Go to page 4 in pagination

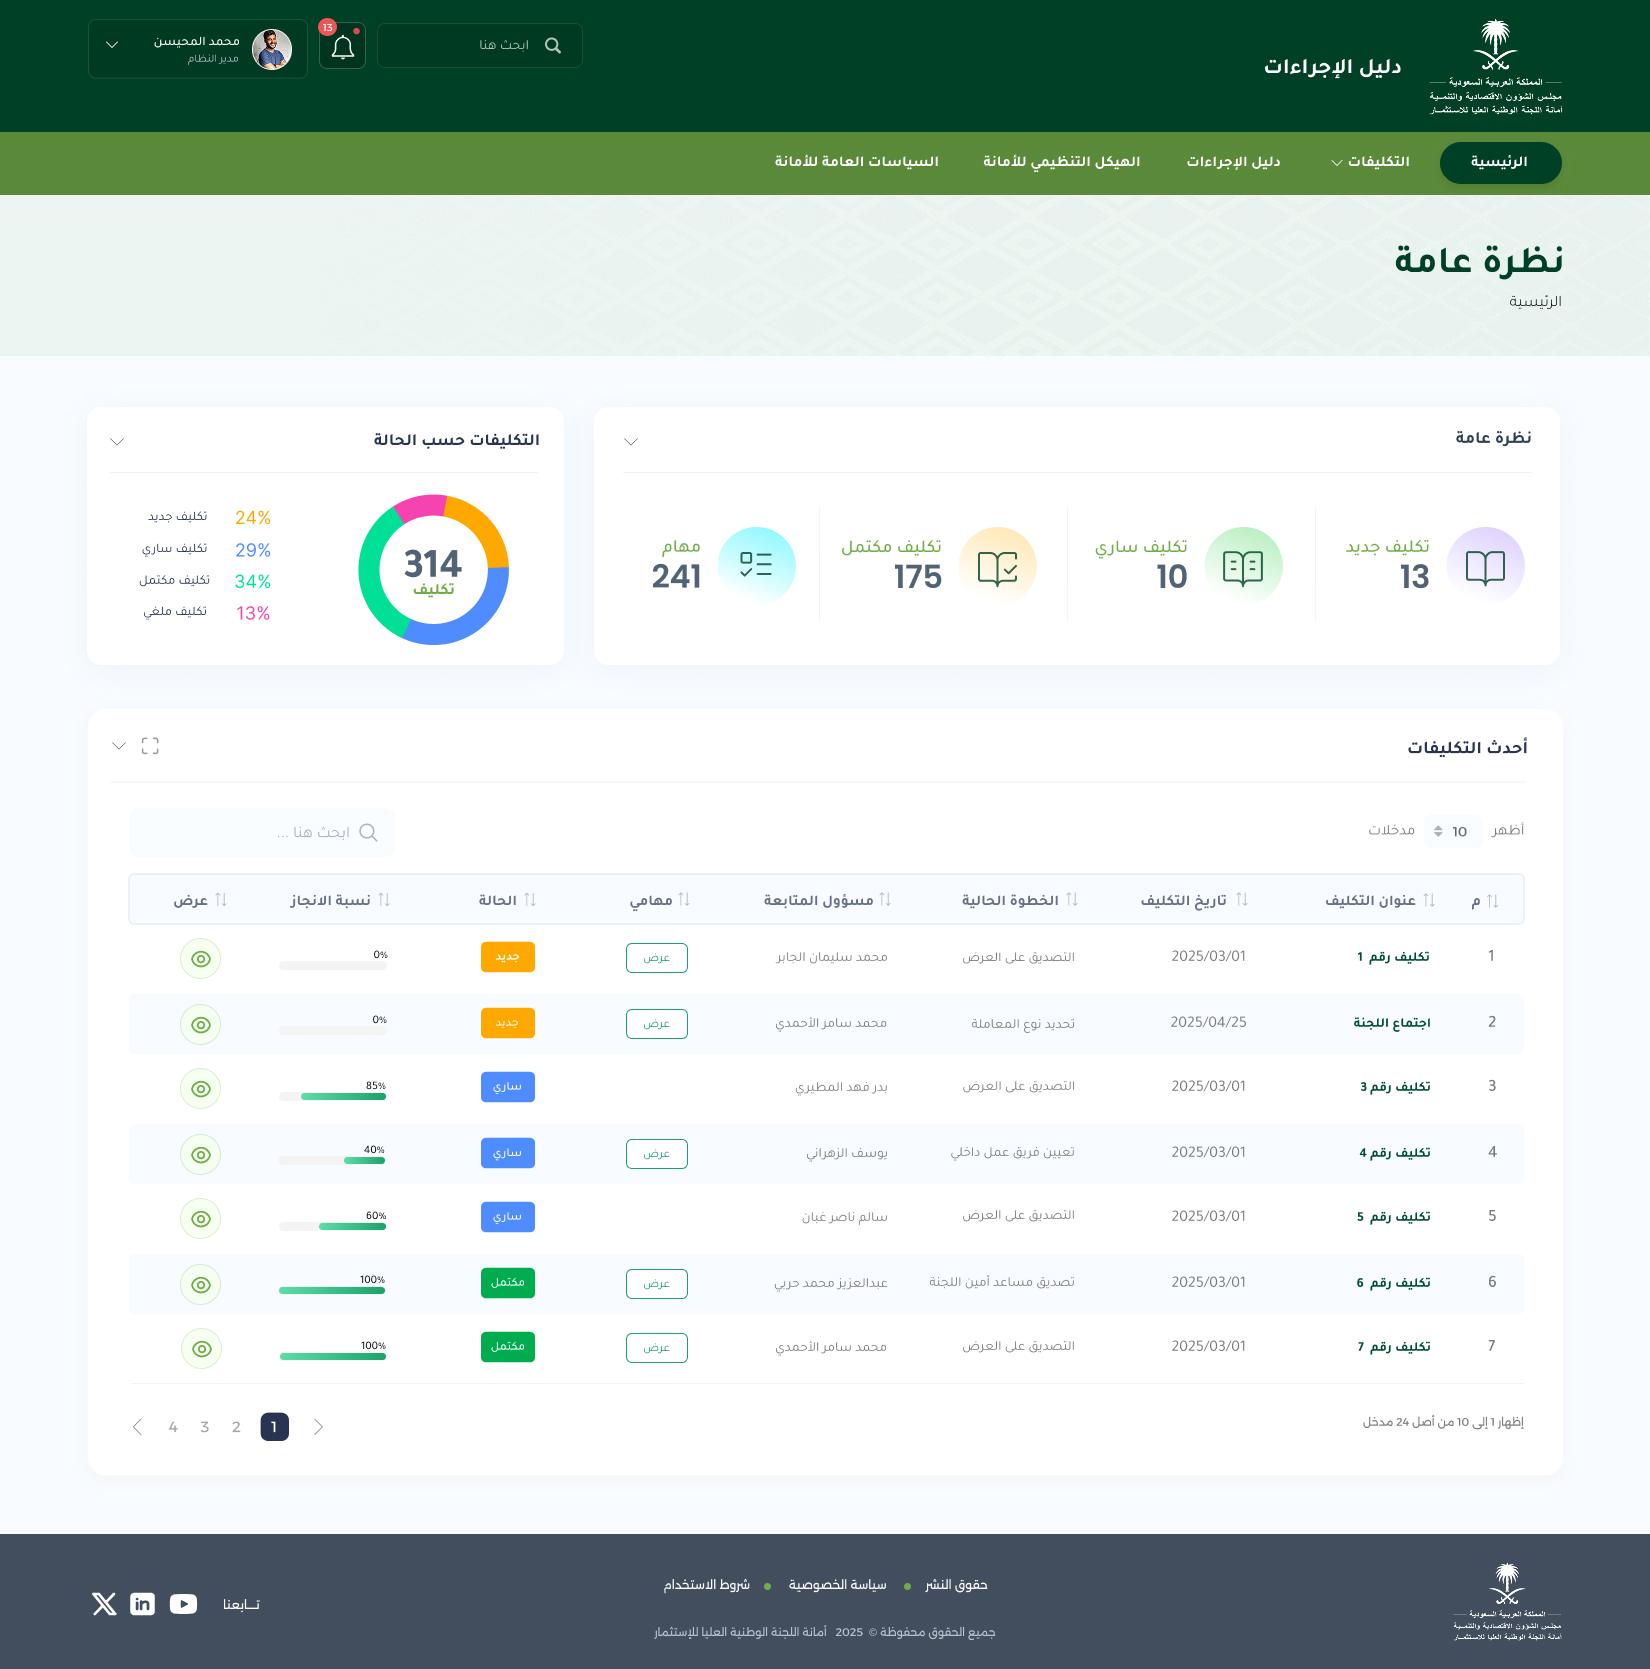pyautogui.click(x=173, y=1427)
